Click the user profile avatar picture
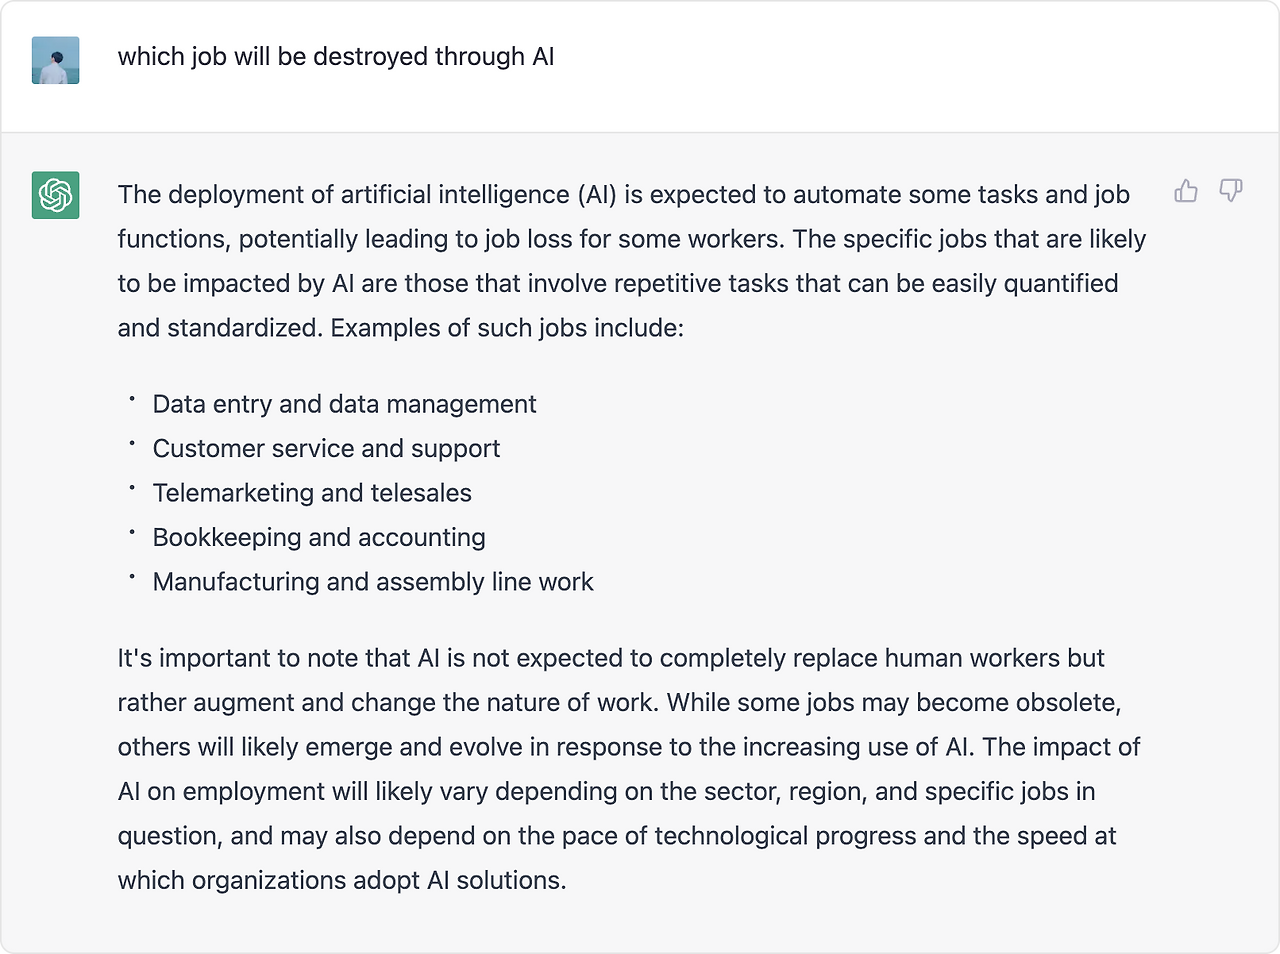The width and height of the screenshot is (1280, 954). pos(56,60)
